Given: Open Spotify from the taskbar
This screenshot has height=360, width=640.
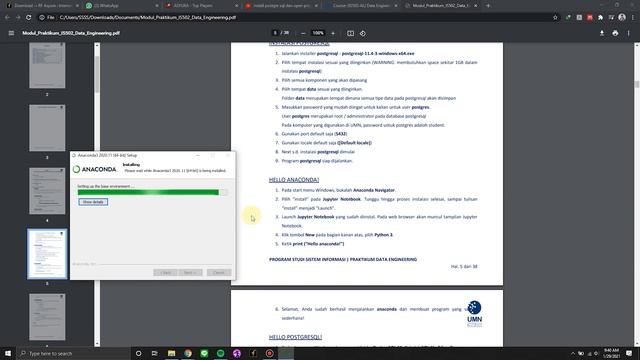Looking at the screenshot, I should tap(220, 353).
